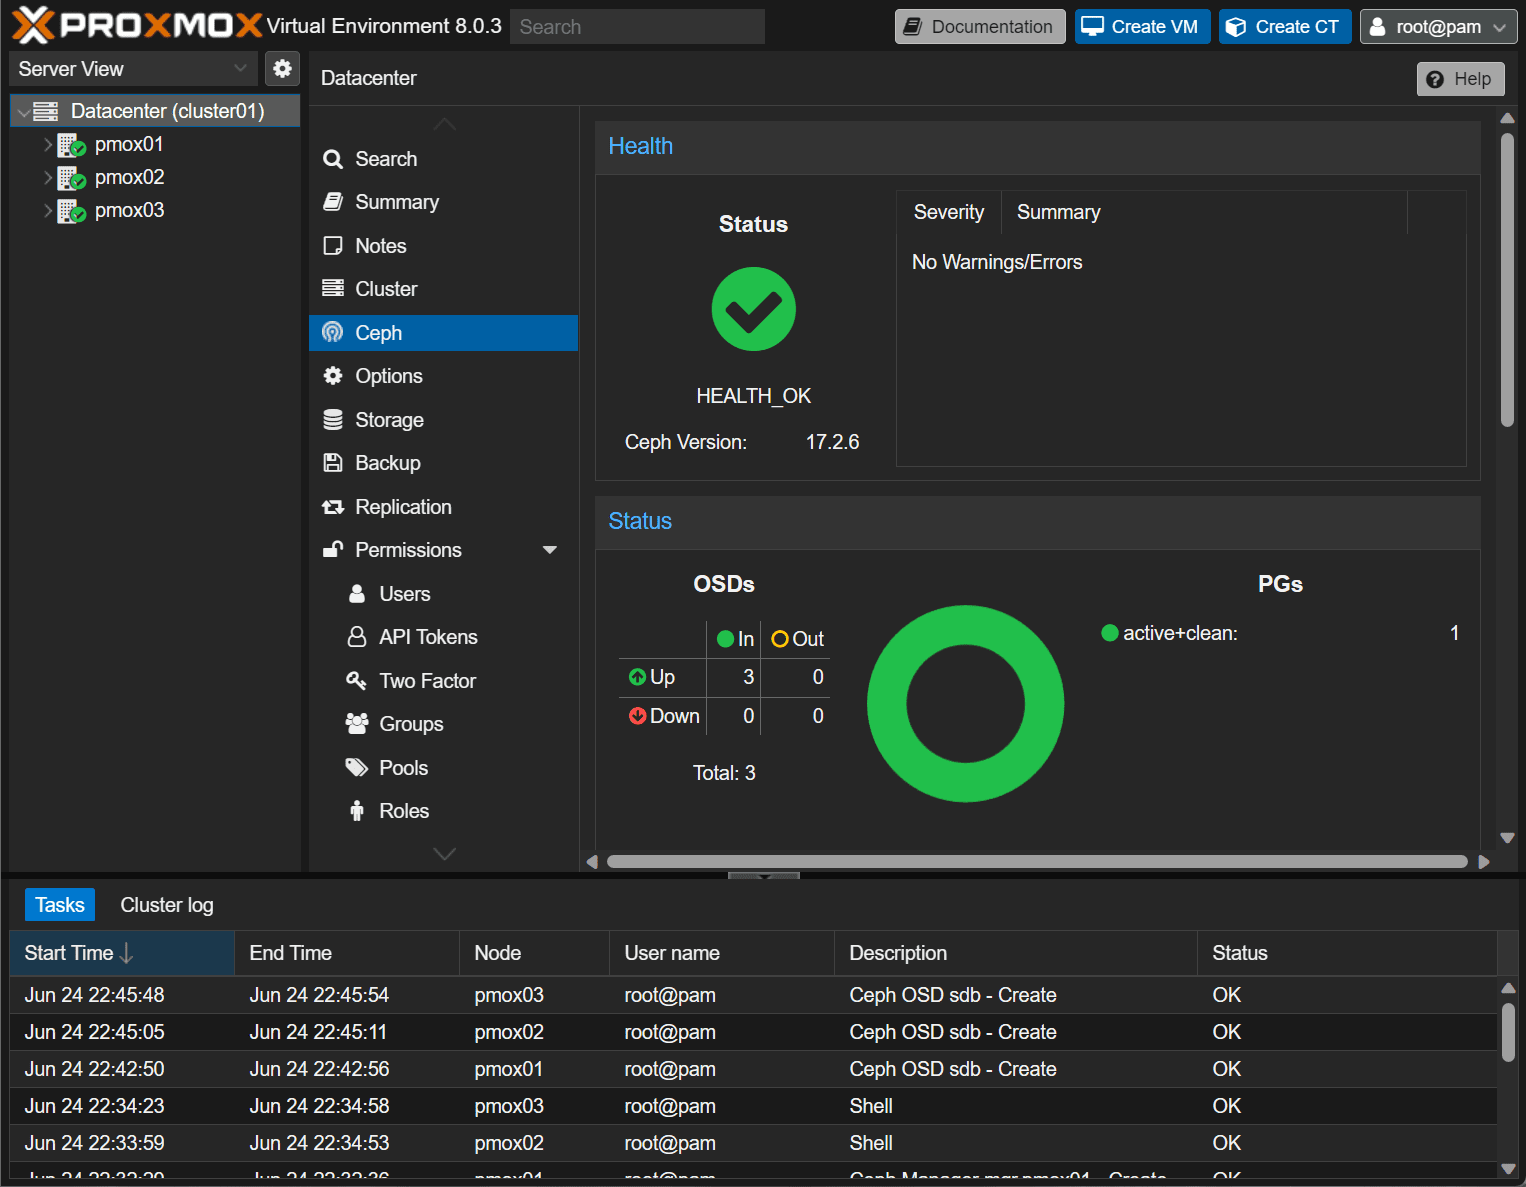Open the Summary panel via its book icon
1526x1187 pixels.
pyautogui.click(x=333, y=202)
